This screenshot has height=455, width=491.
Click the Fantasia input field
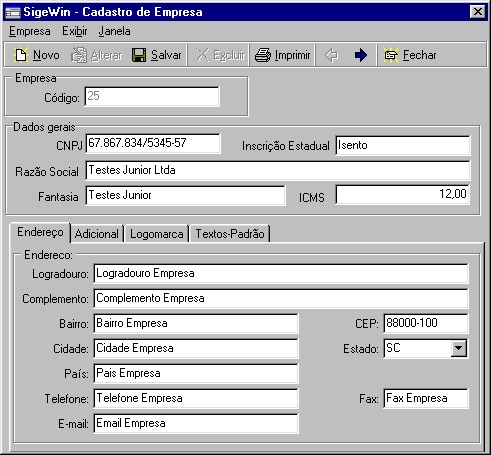coord(185,196)
